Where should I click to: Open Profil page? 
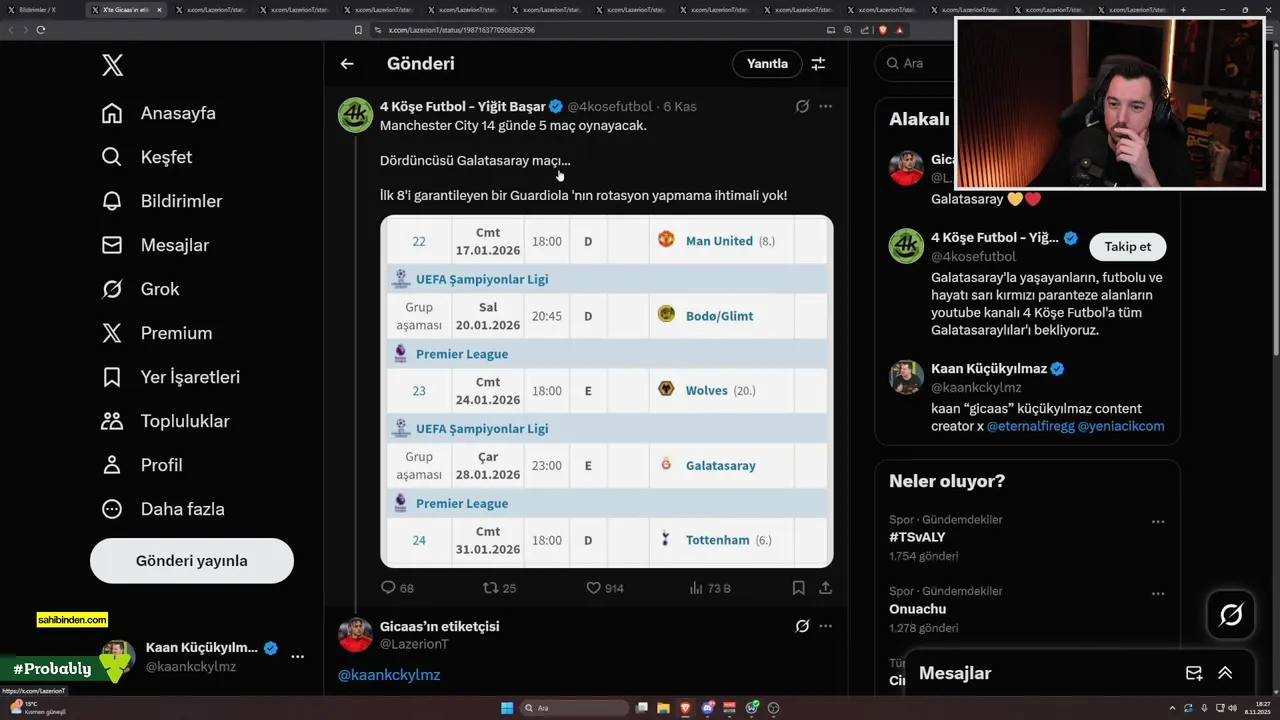coord(142,465)
